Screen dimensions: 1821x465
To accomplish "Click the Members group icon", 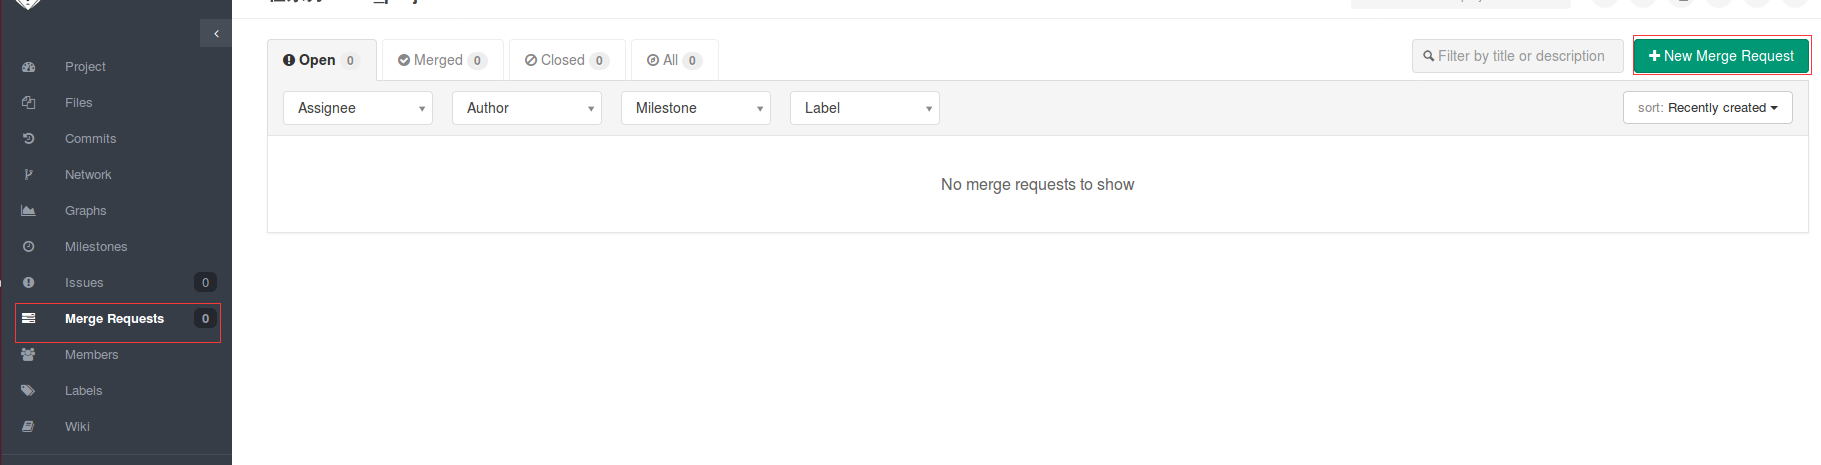I will (29, 355).
